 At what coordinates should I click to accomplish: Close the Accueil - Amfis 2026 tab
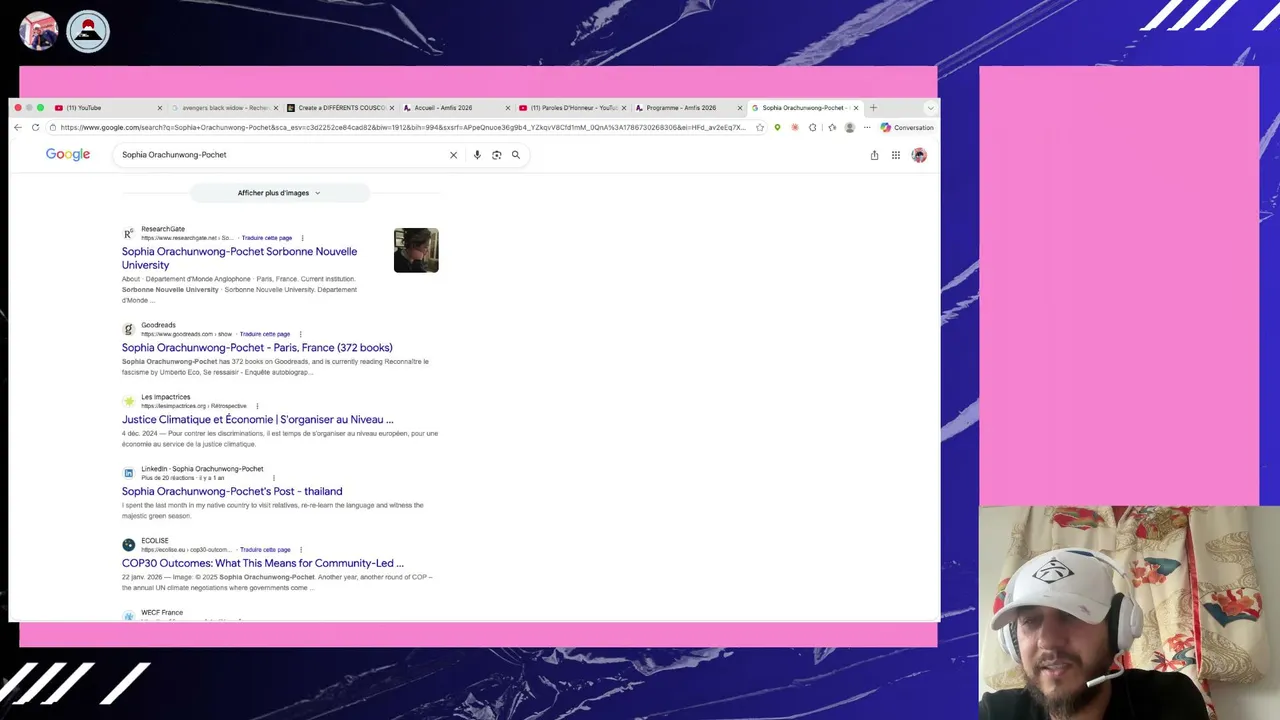pos(508,108)
